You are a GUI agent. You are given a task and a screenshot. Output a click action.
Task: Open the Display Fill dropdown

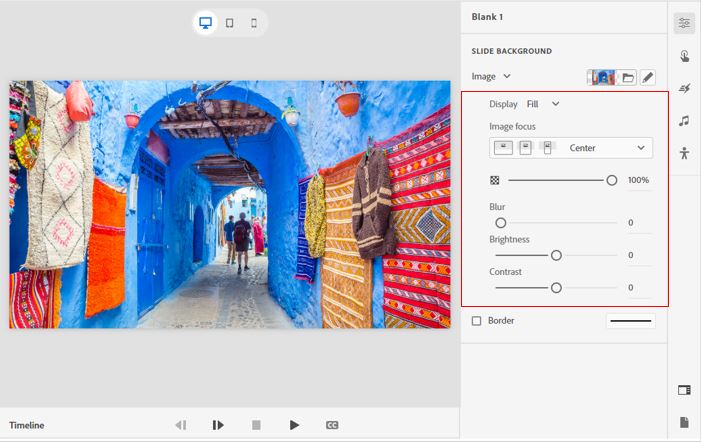click(543, 104)
